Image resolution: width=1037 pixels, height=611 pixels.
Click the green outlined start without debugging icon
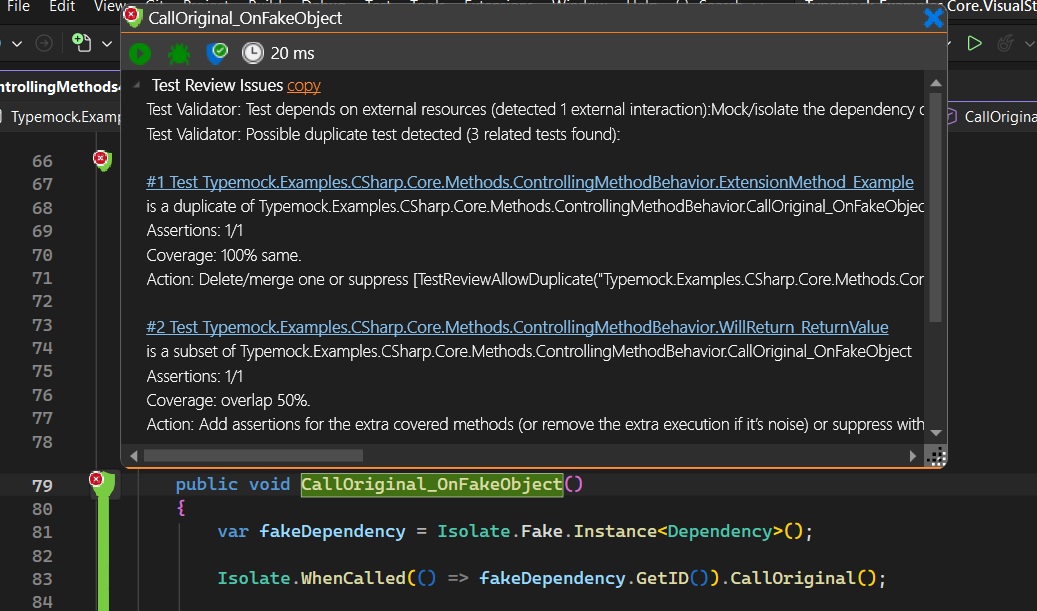974,44
